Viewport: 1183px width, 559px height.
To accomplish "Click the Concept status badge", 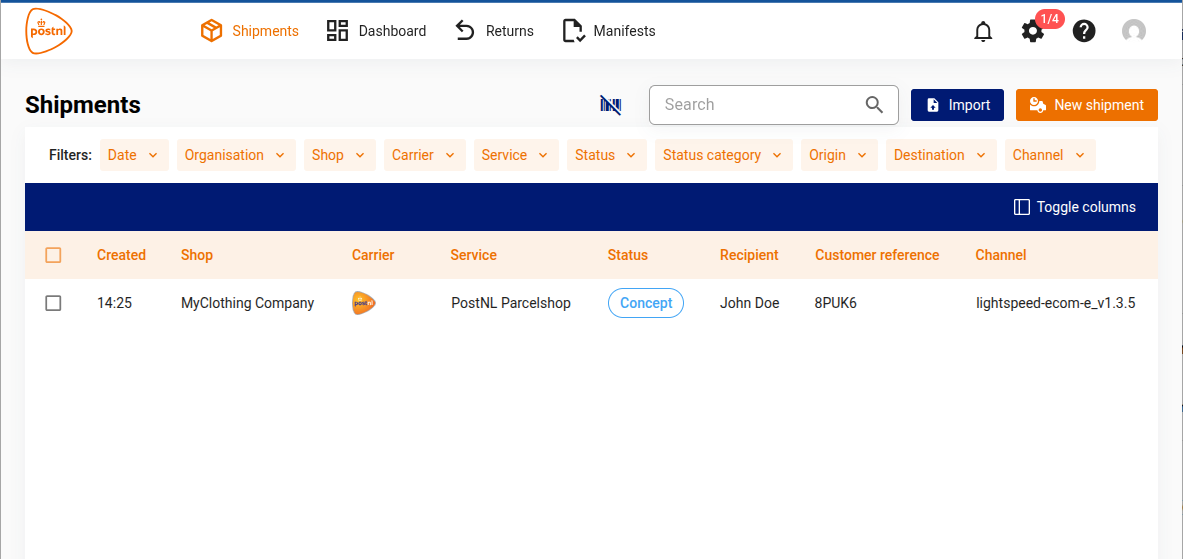I will click(645, 303).
